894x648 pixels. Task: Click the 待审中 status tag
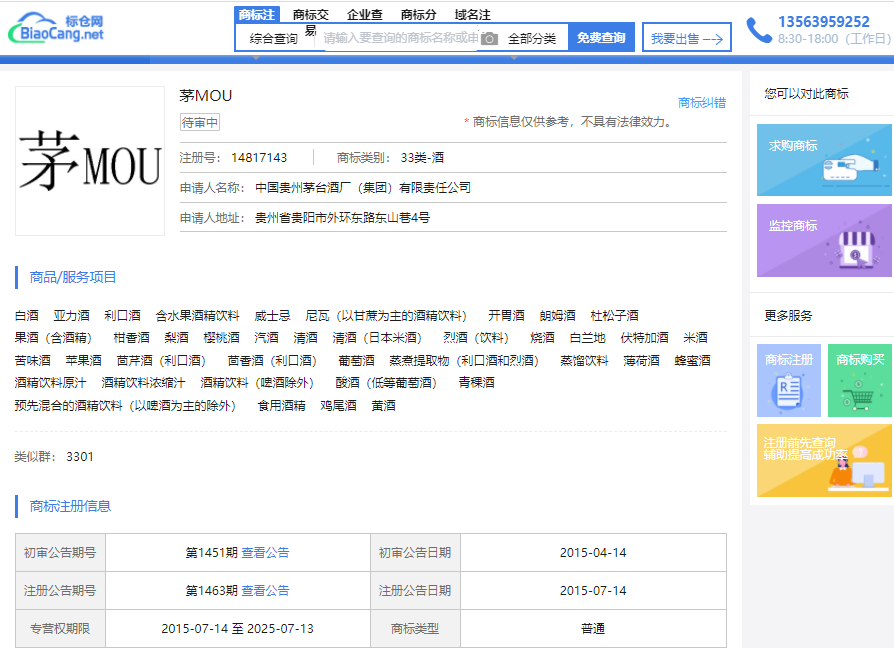pyautogui.click(x=200, y=123)
